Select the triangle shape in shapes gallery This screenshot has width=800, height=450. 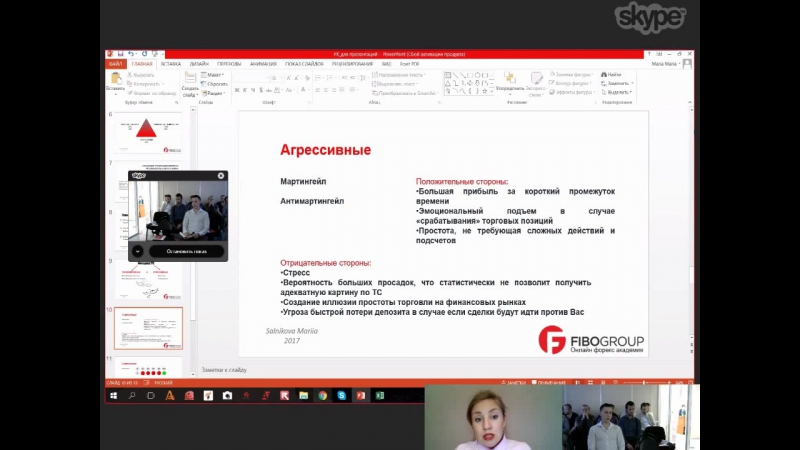(448, 83)
